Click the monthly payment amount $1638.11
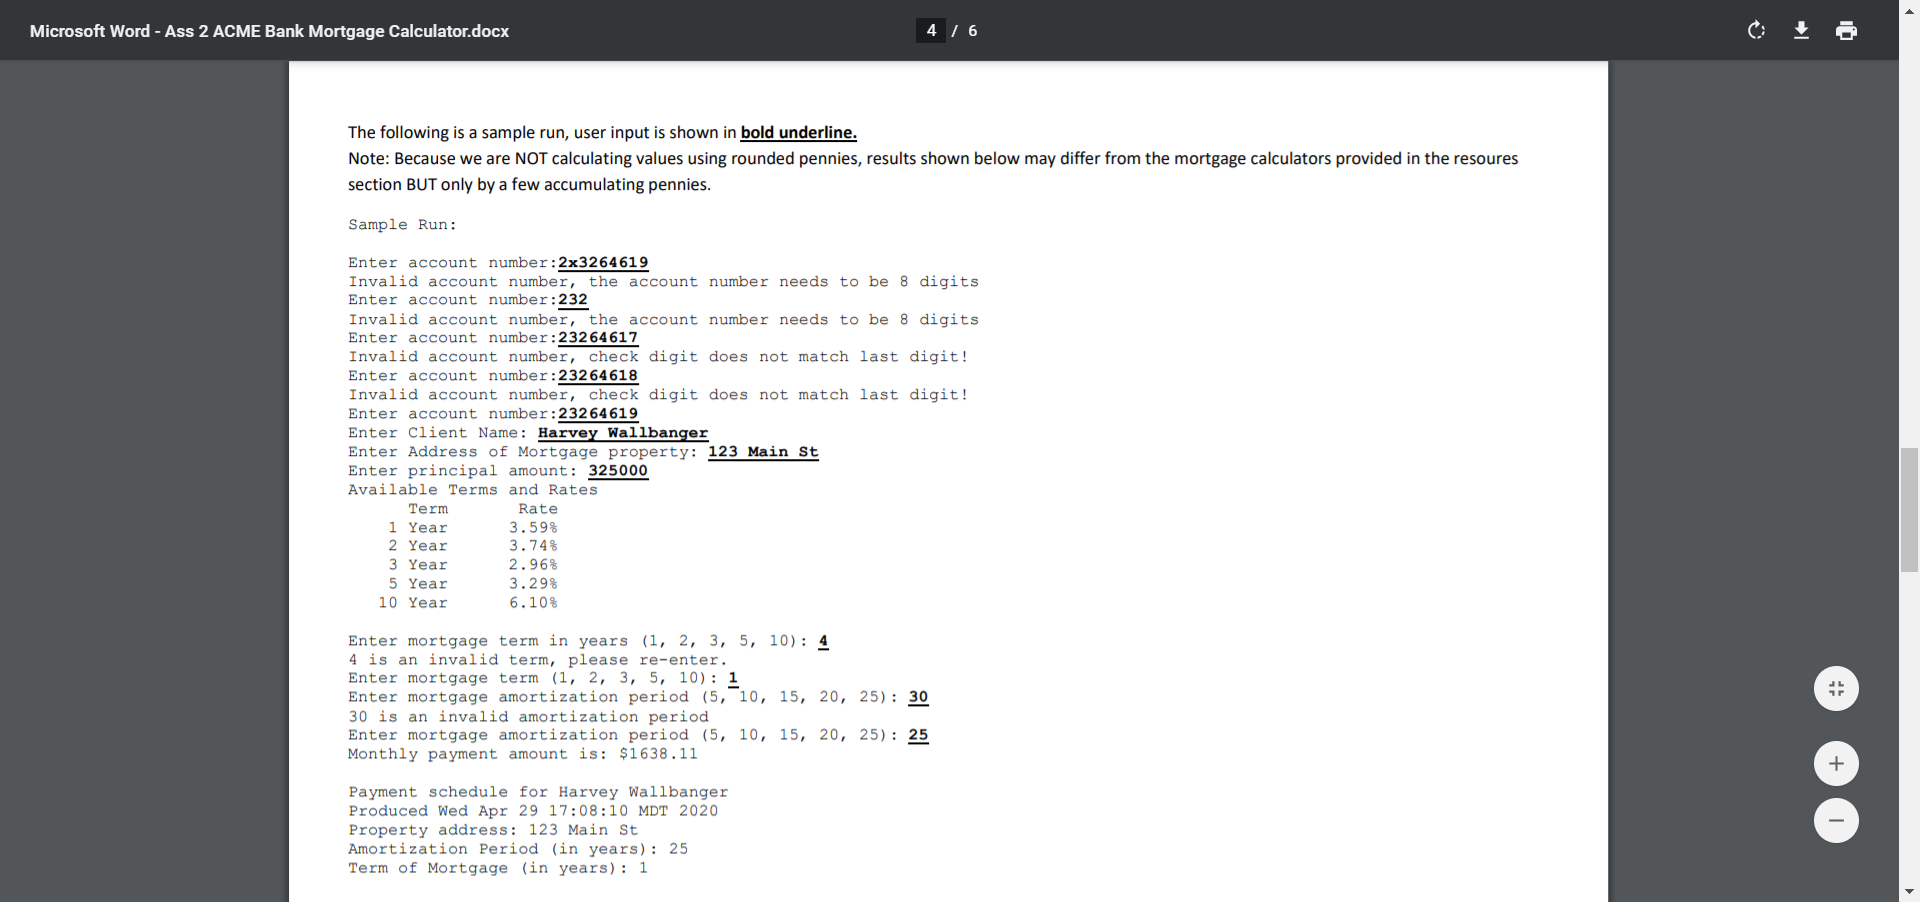Image resolution: width=1920 pixels, height=902 pixels. coord(658,754)
